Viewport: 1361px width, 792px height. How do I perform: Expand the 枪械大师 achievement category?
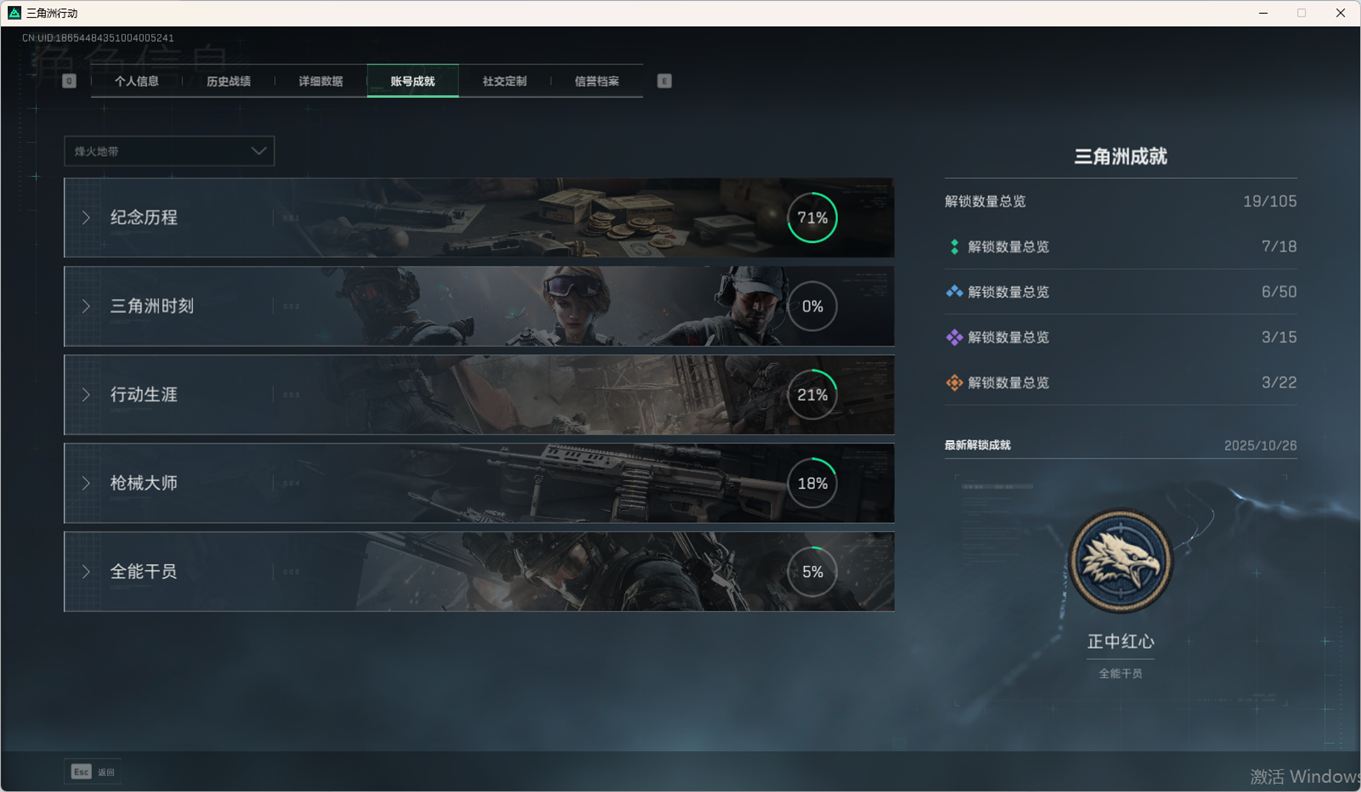pos(144,483)
